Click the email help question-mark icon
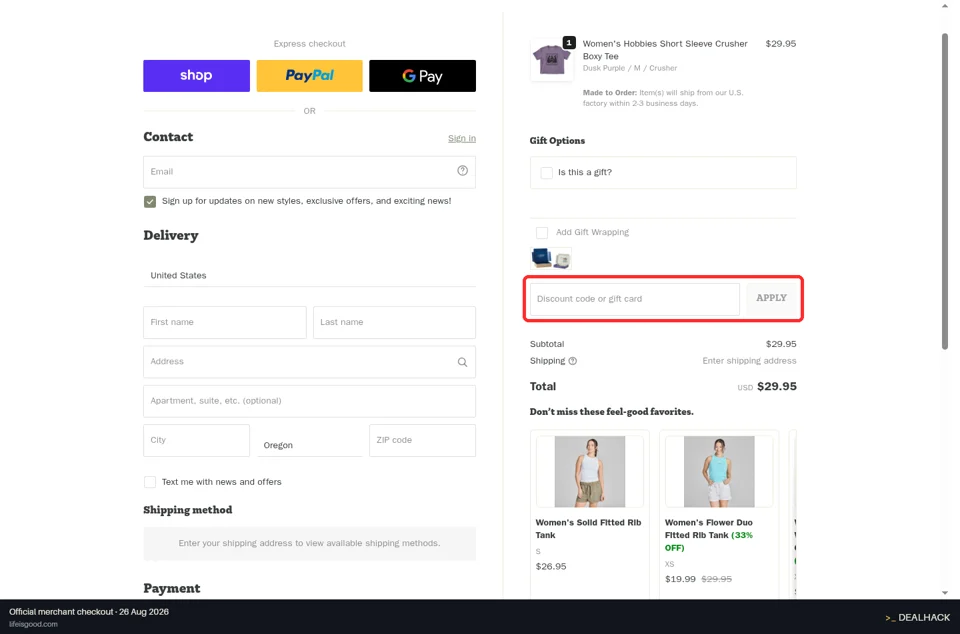Image resolution: width=960 pixels, height=634 pixels. tap(462, 171)
